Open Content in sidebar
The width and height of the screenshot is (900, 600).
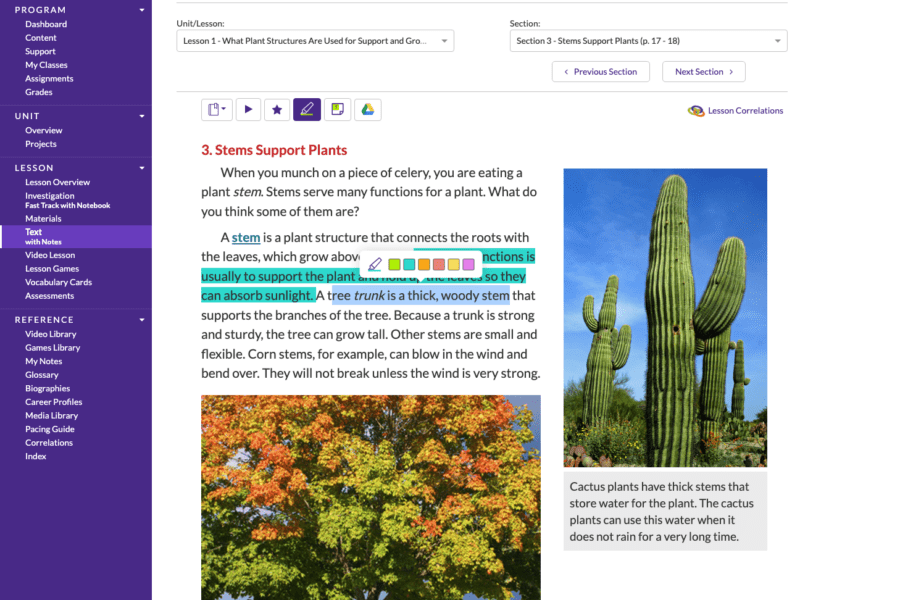(x=41, y=38)
